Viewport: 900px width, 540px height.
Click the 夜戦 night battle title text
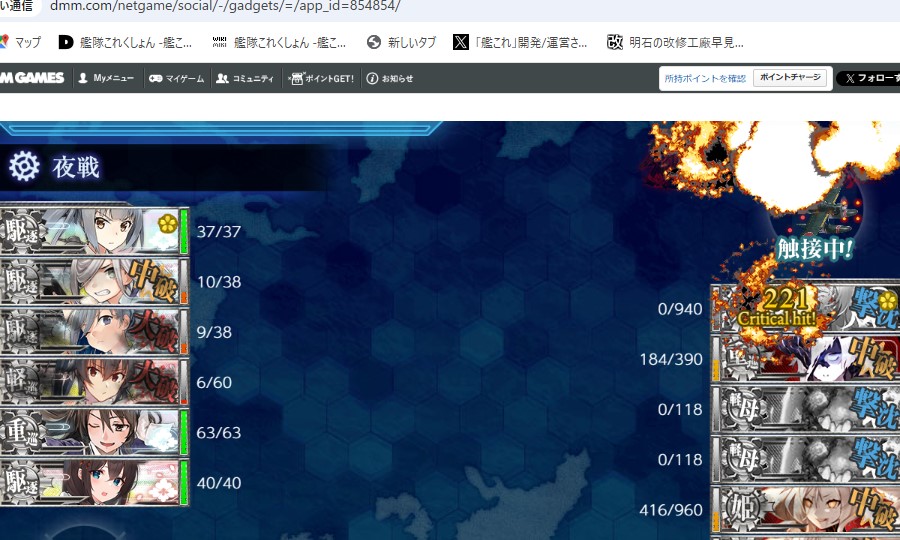76,167
